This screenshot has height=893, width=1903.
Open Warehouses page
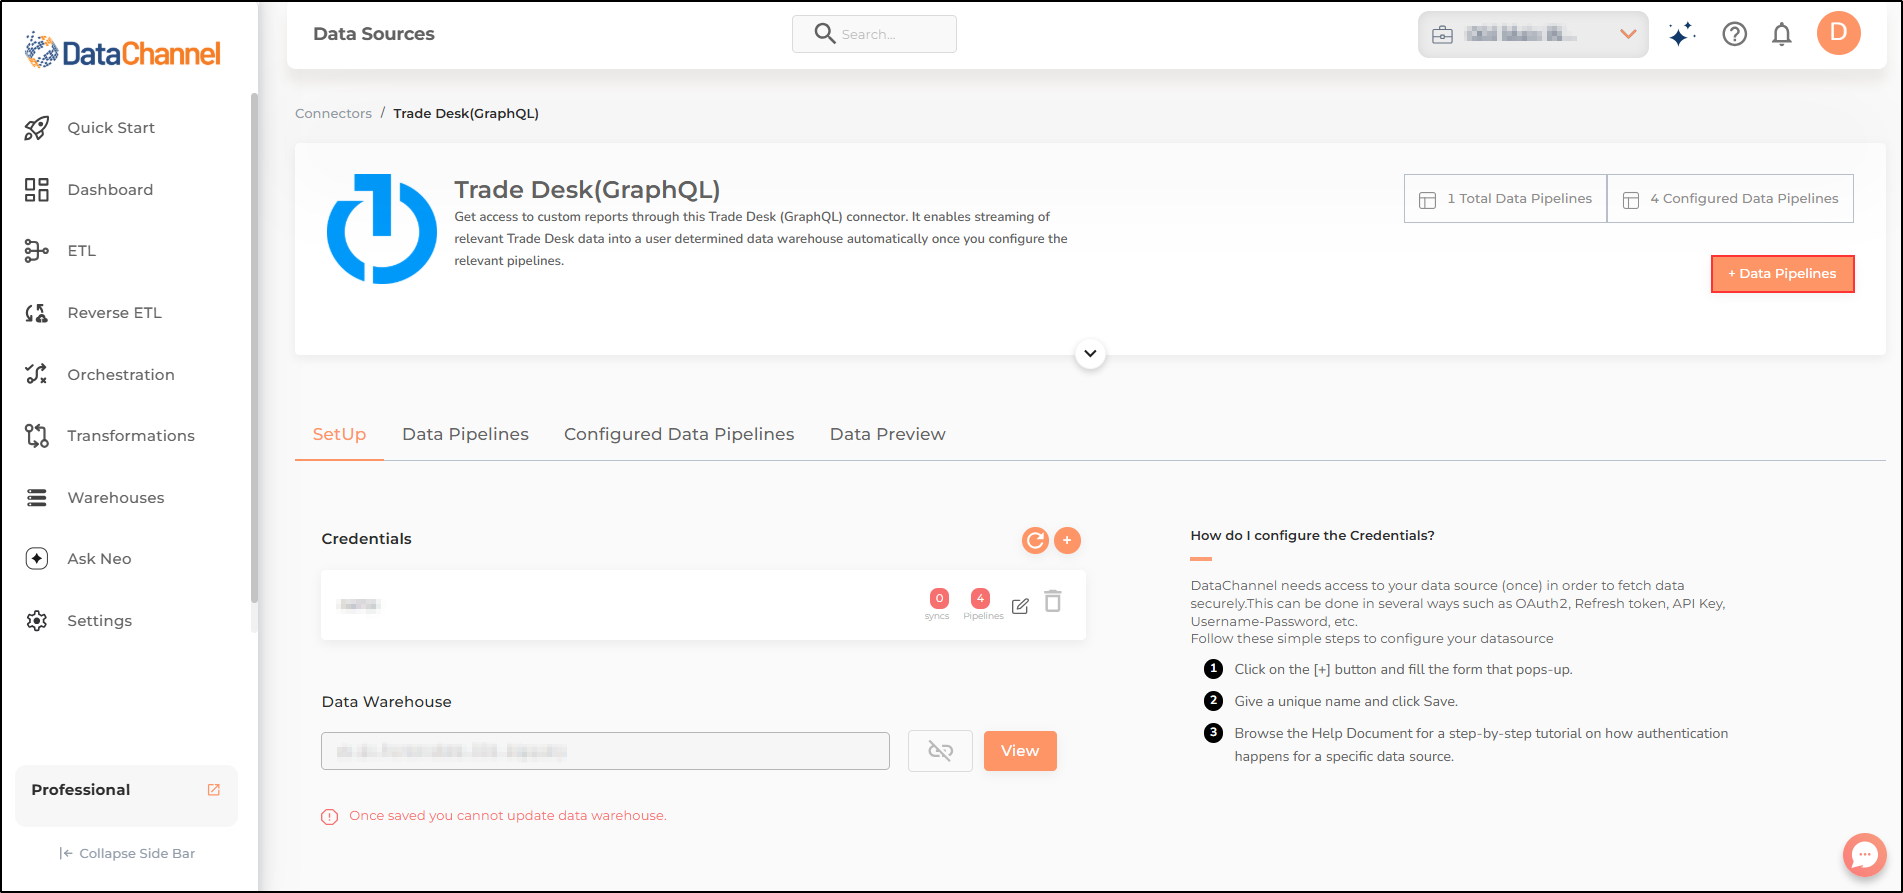point(116,498)
